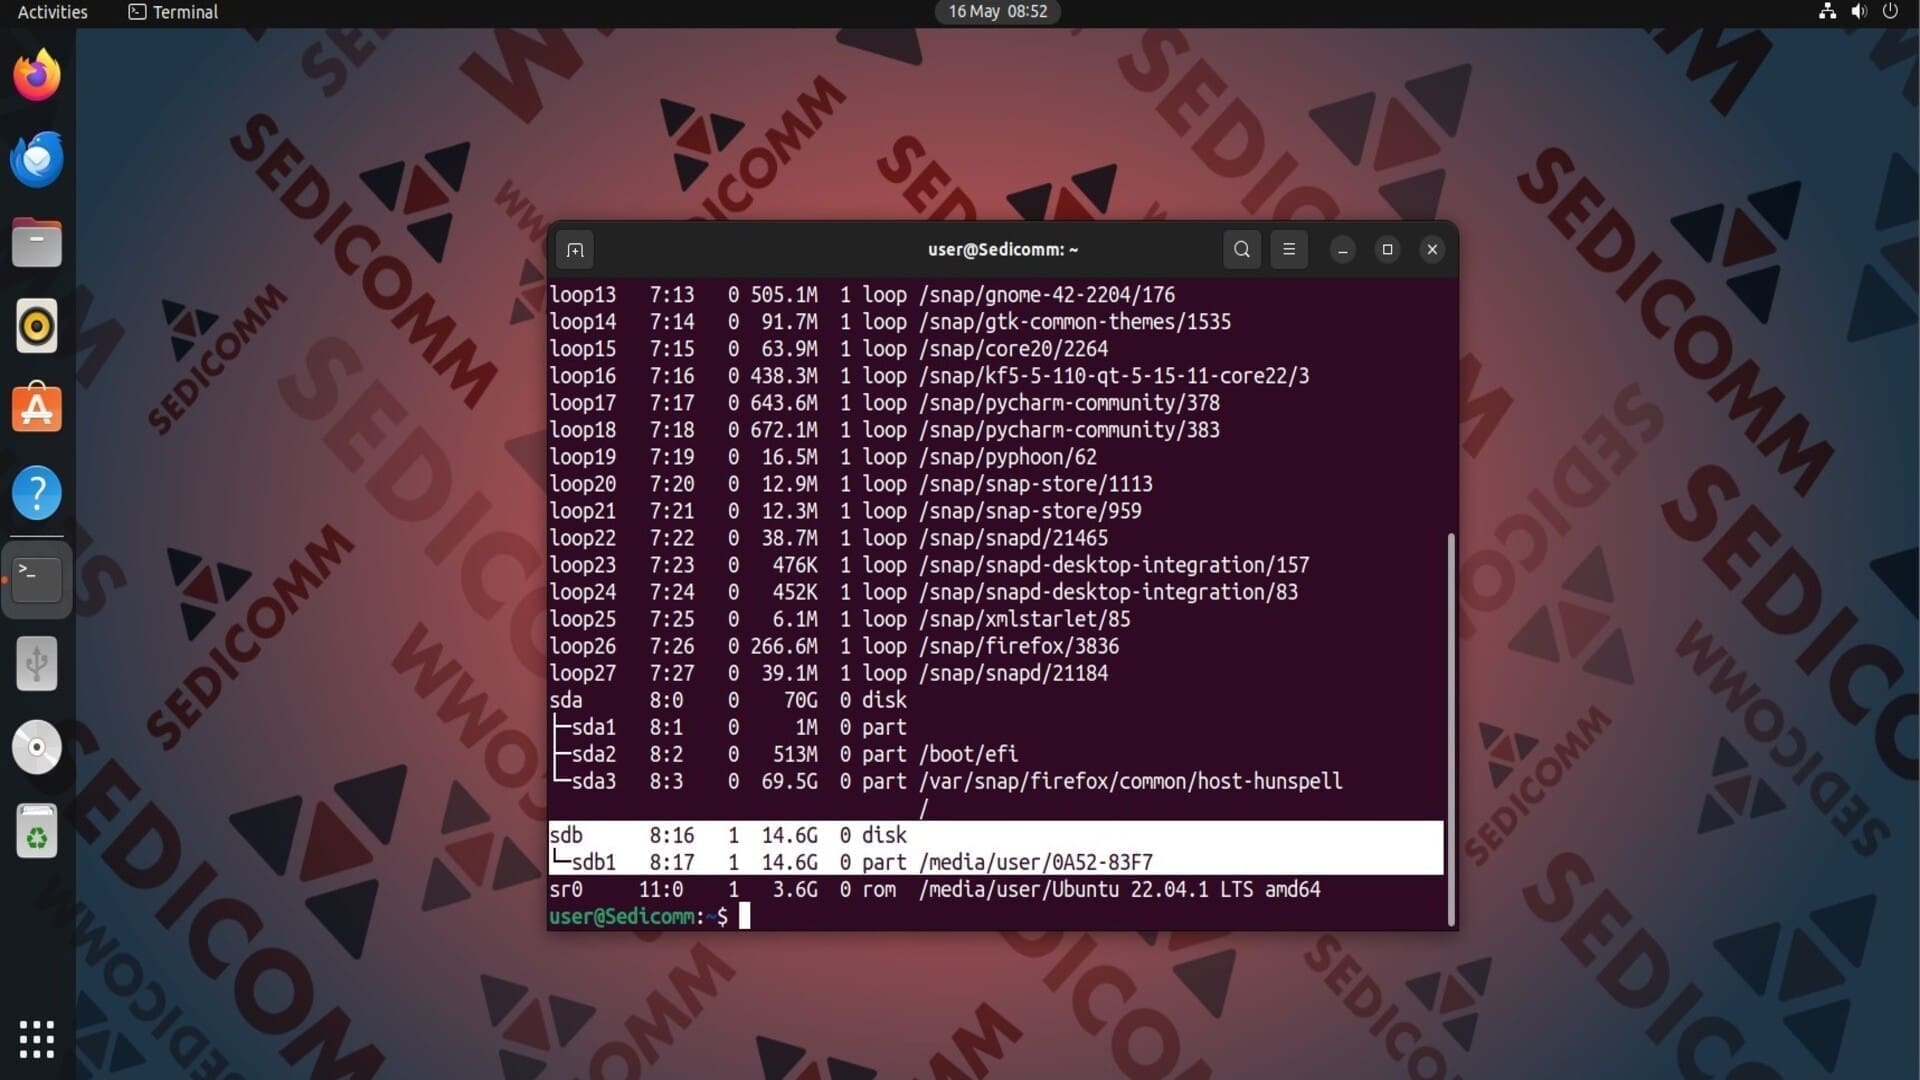Click the terminal search icon
Image resolution: width=1920 pixels, height=1080 pixels.
[x=1241, y=250]
